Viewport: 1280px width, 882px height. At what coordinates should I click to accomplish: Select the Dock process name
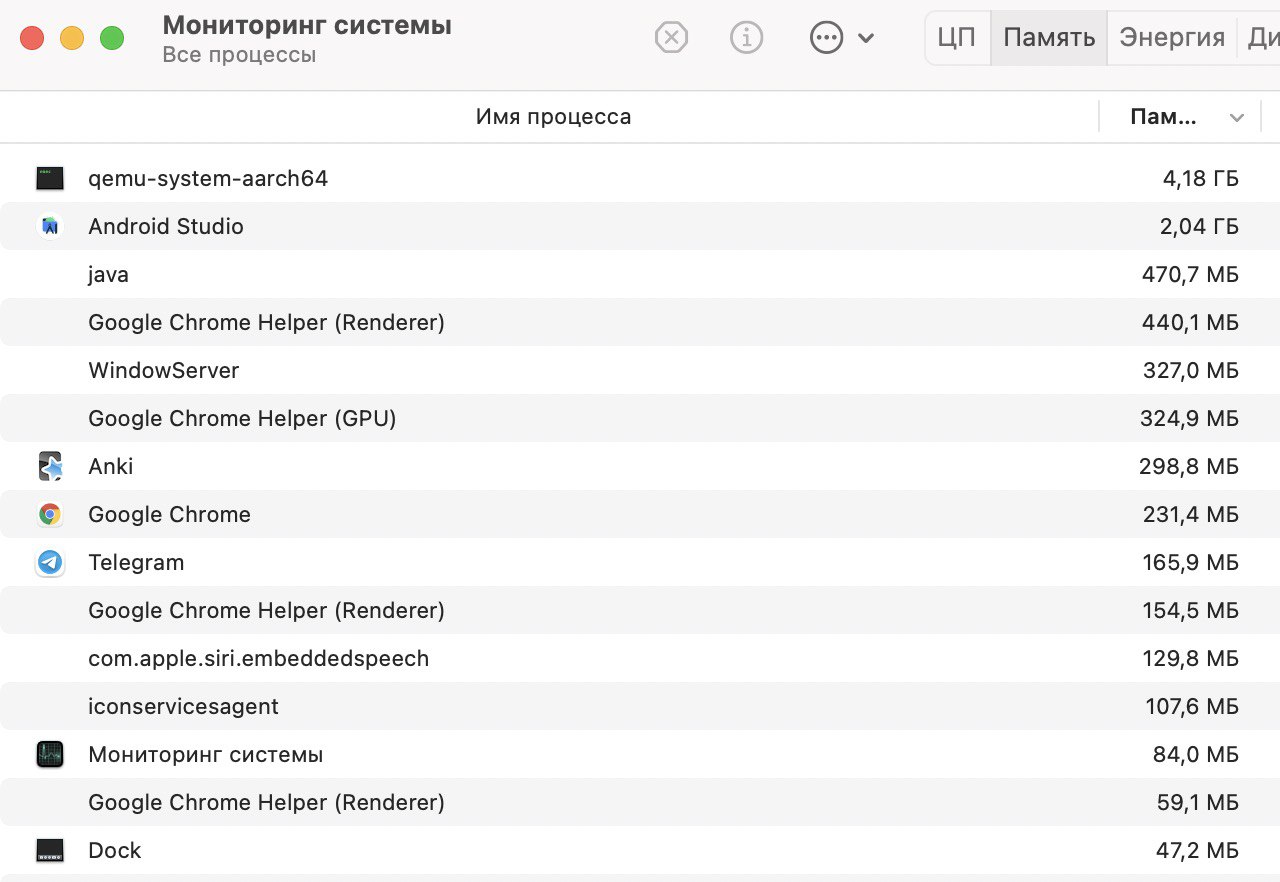pyautogui.click(x=115, y=850)
